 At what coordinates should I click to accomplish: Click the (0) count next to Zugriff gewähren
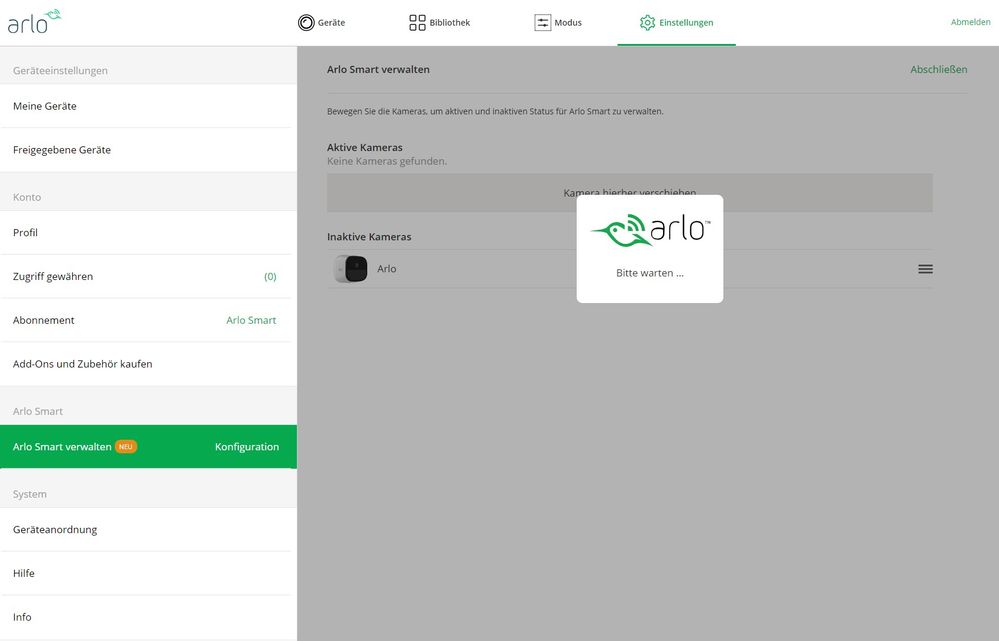click(x=270, y=277)
